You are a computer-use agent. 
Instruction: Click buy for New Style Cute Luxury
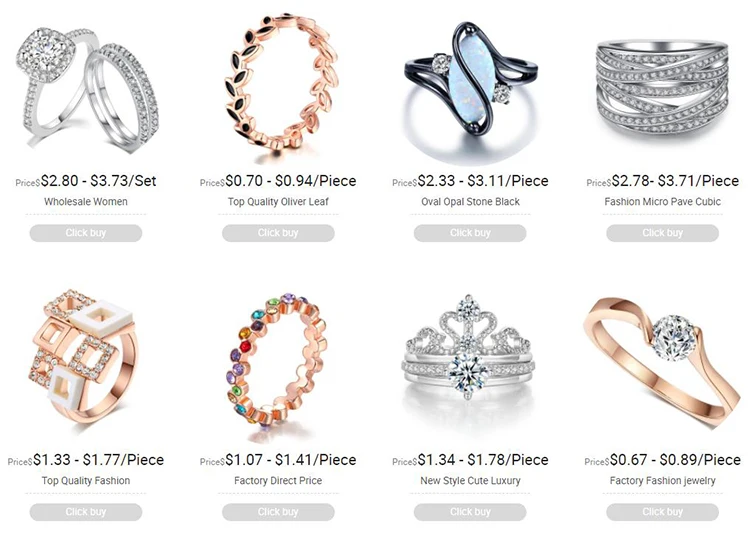click(x=470, y=512)
